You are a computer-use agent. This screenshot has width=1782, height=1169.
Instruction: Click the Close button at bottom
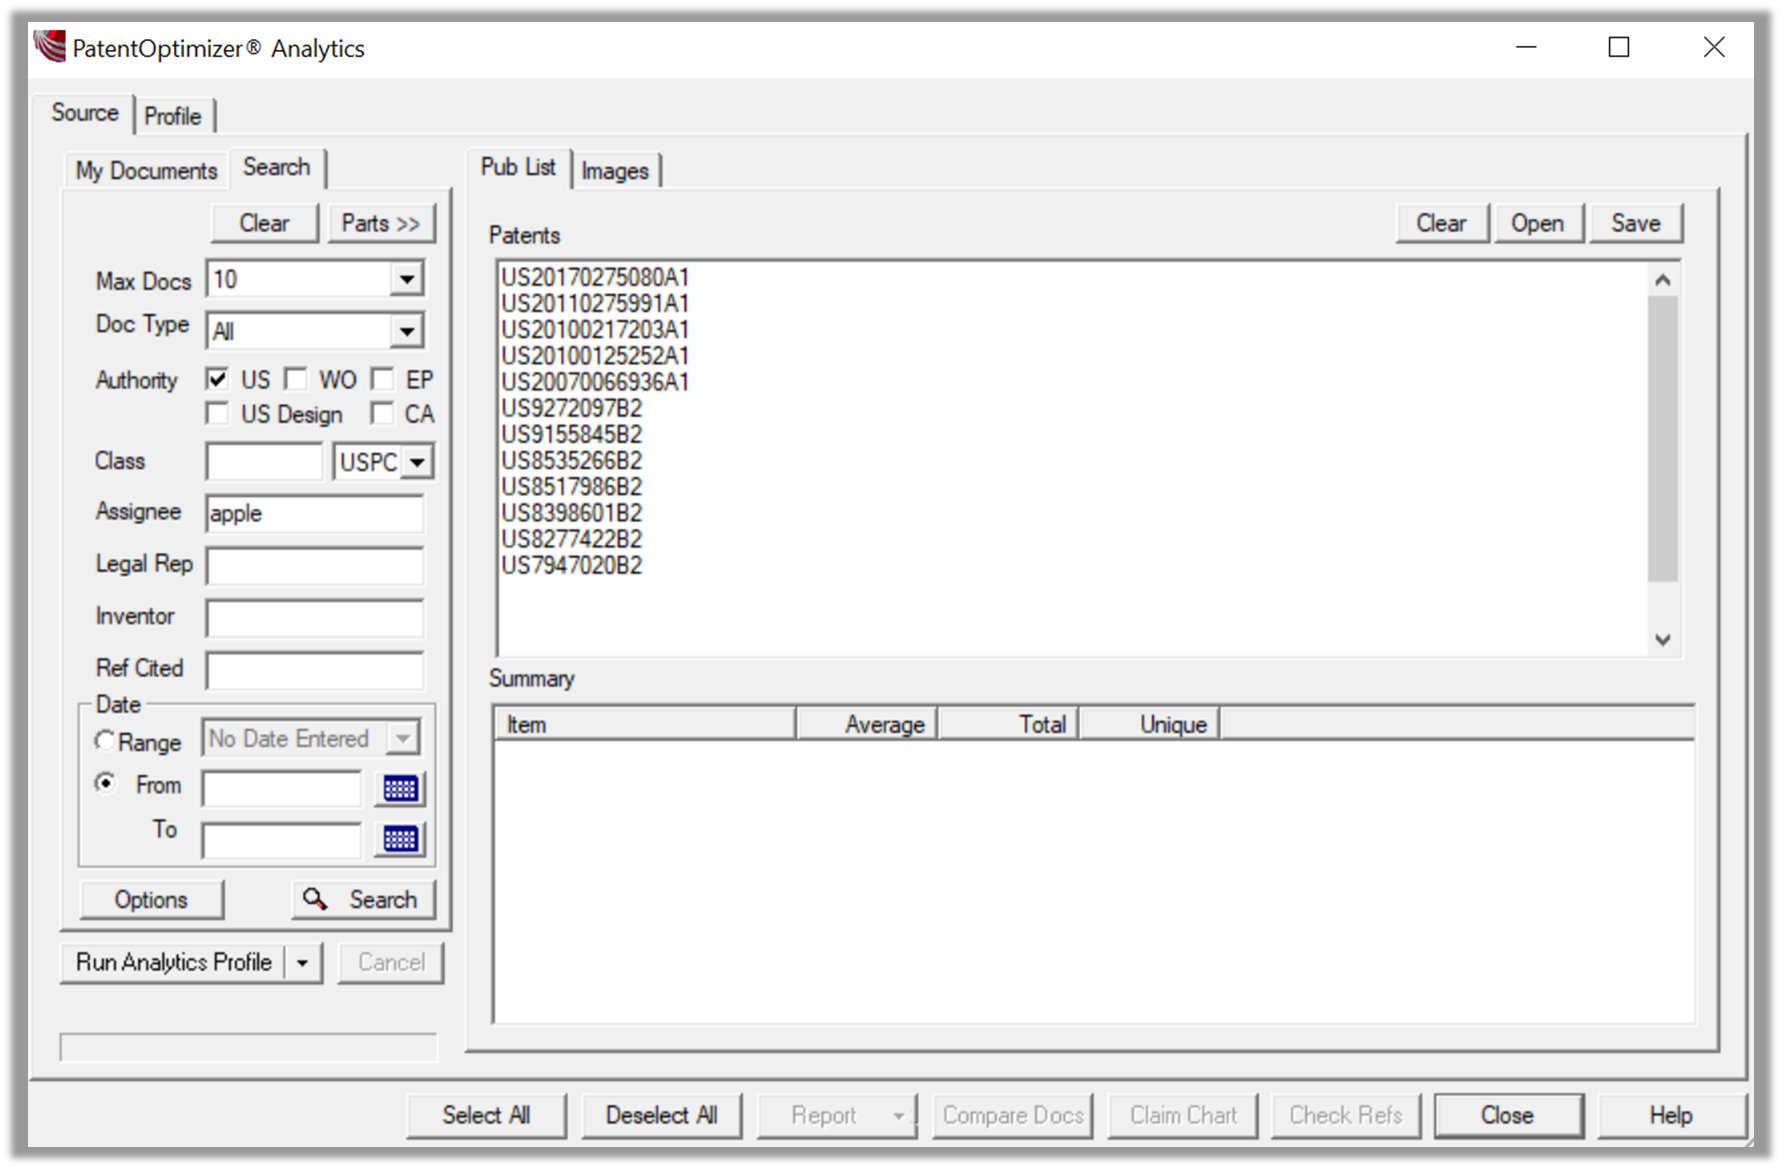pyautogui.click(x=1508, y=1115)
